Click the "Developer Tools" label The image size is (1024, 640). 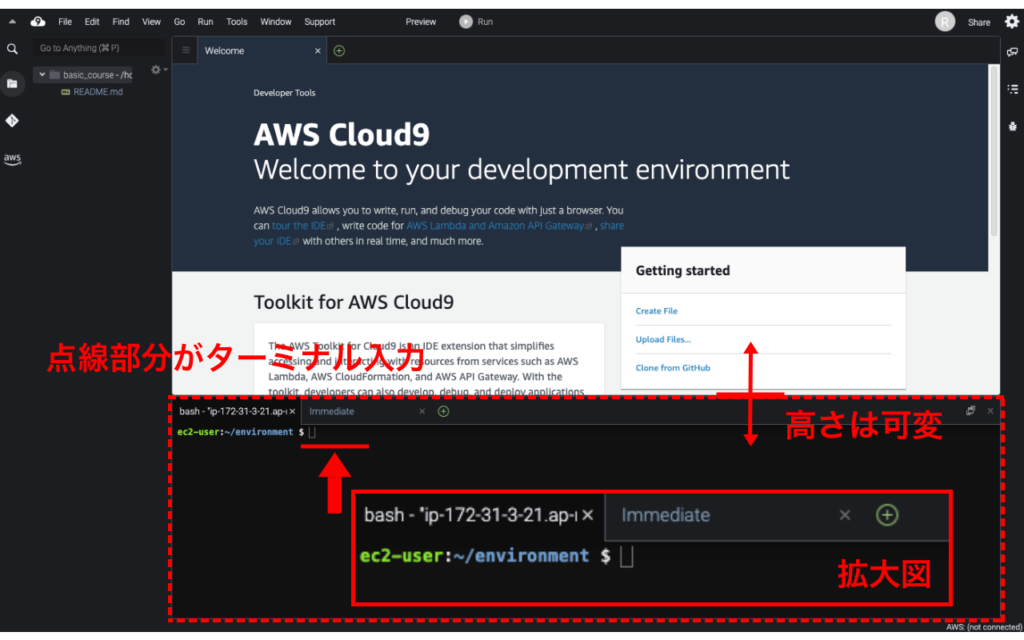(284, 93)
